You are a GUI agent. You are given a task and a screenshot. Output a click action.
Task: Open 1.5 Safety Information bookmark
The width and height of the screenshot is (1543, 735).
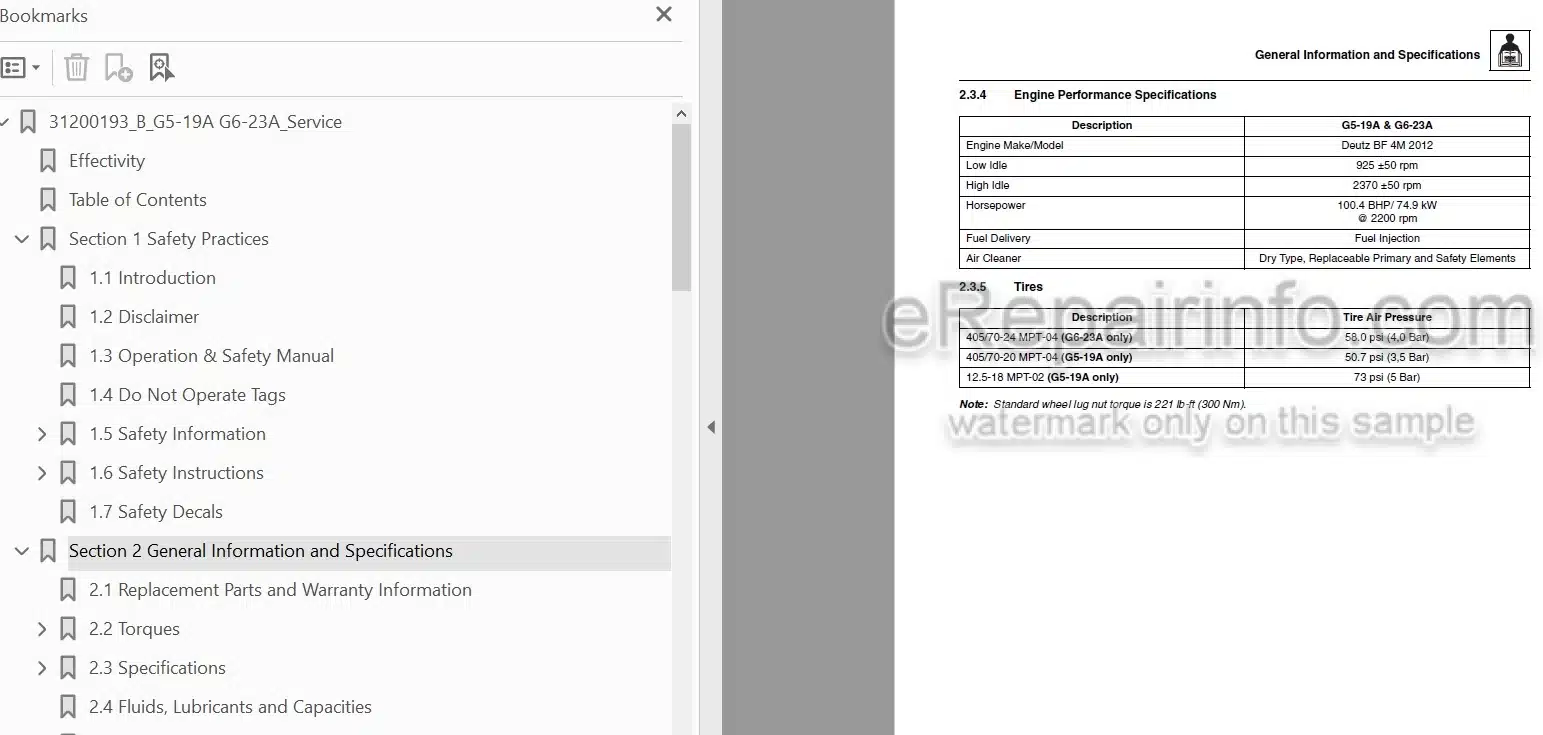pos(177,434)
